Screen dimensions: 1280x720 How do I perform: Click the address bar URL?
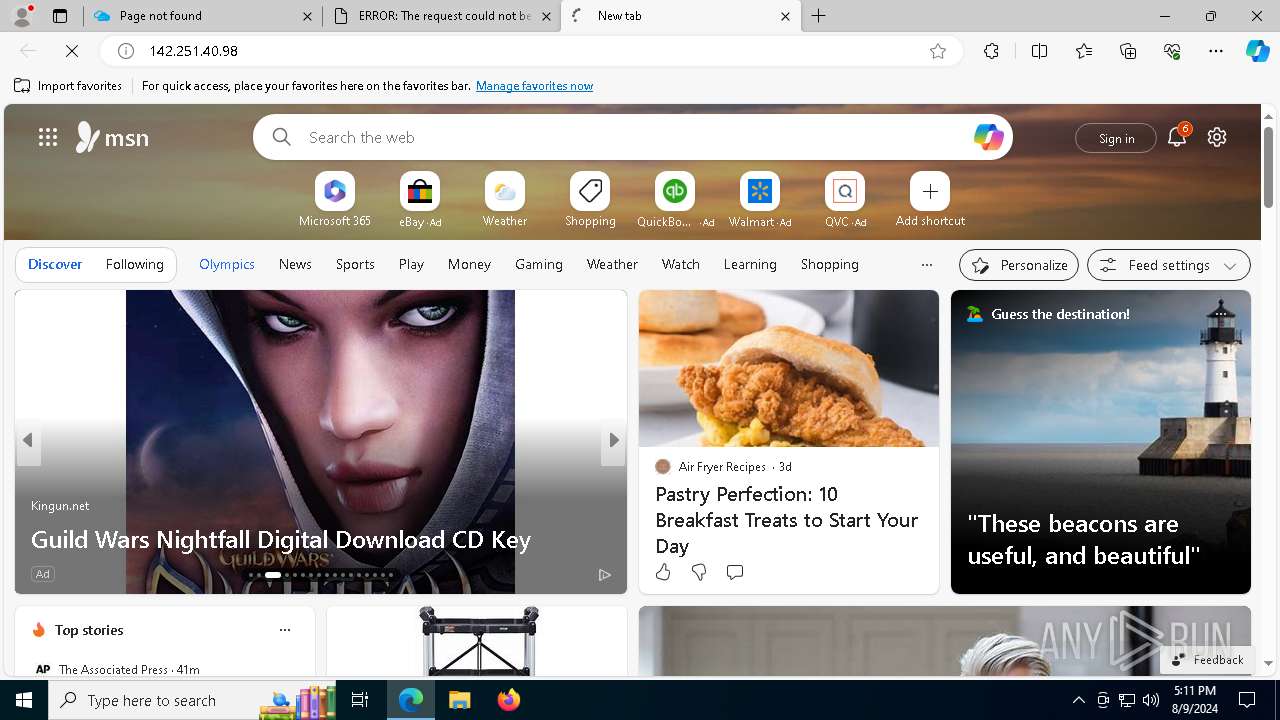tap(194, 51)
